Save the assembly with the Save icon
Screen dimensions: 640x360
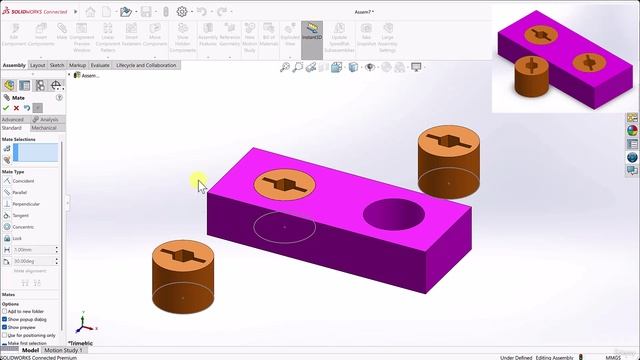pyautogui.click(x=146, y=12)
